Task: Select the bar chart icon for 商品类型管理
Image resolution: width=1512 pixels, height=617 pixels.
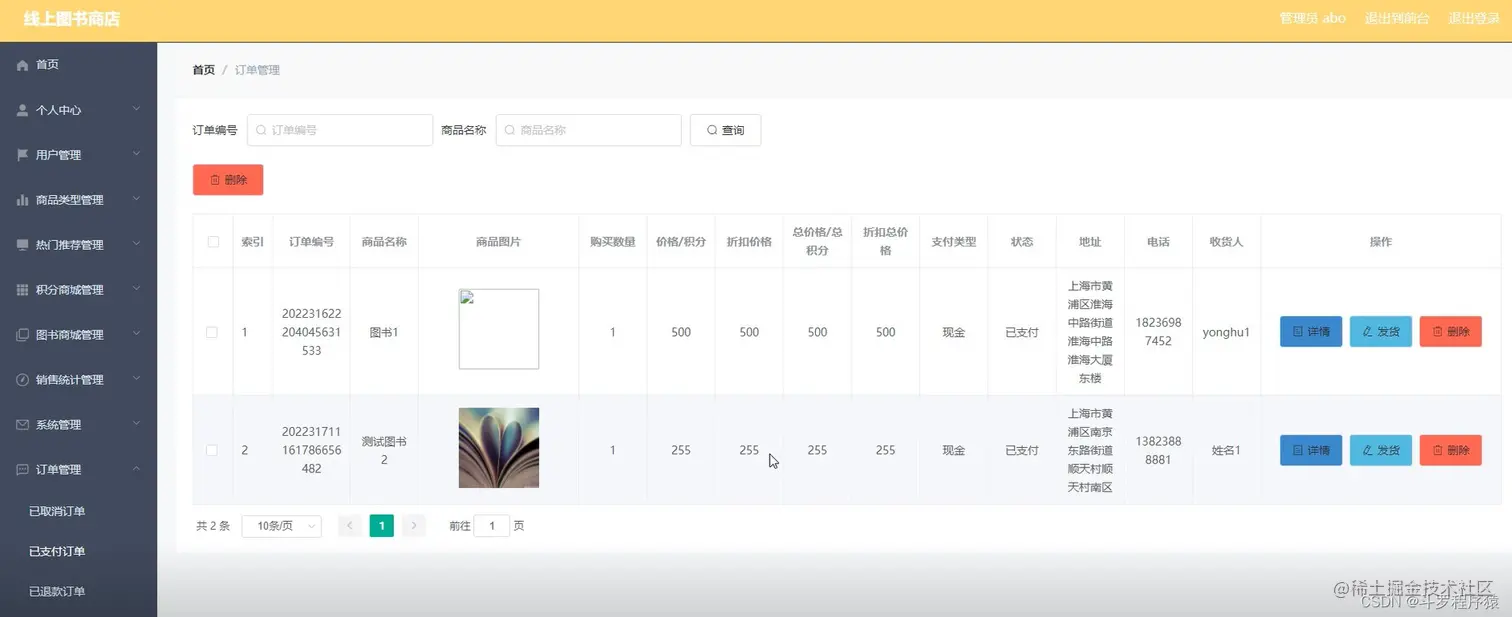Action: pos(21,199)
